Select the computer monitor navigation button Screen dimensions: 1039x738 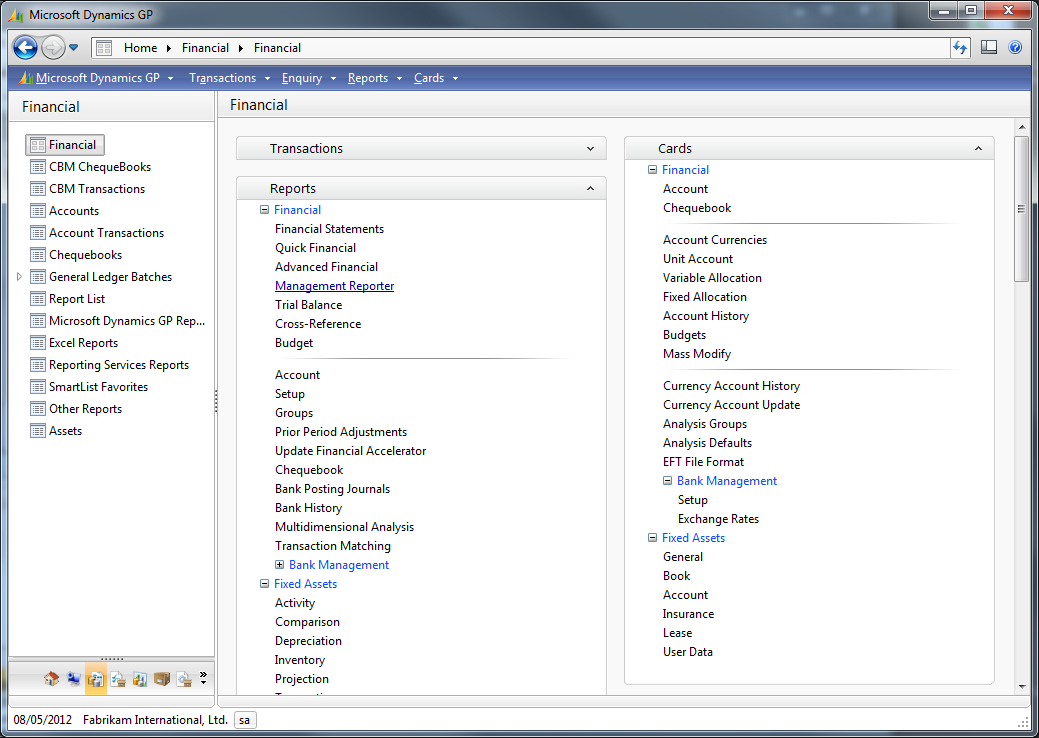tap(74, 679)
